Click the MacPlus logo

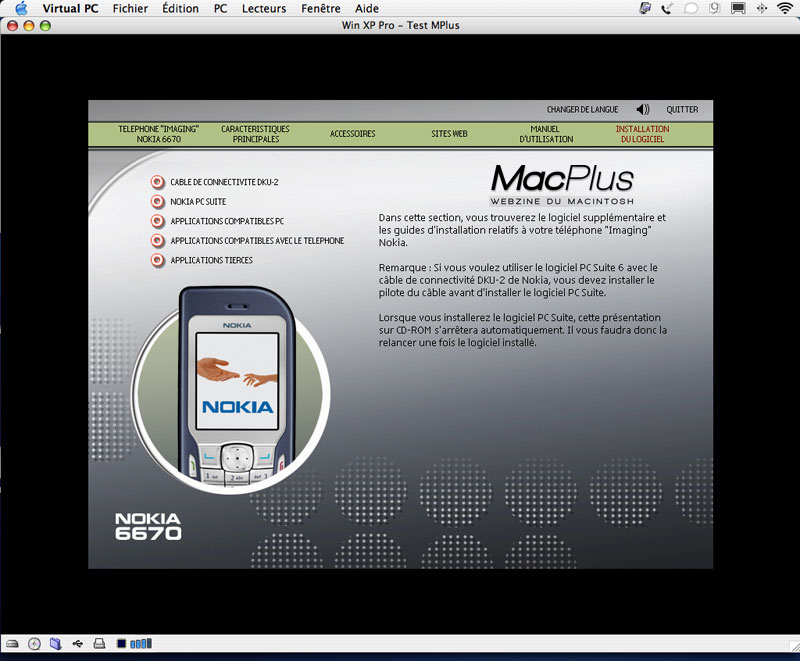[562, 185]
